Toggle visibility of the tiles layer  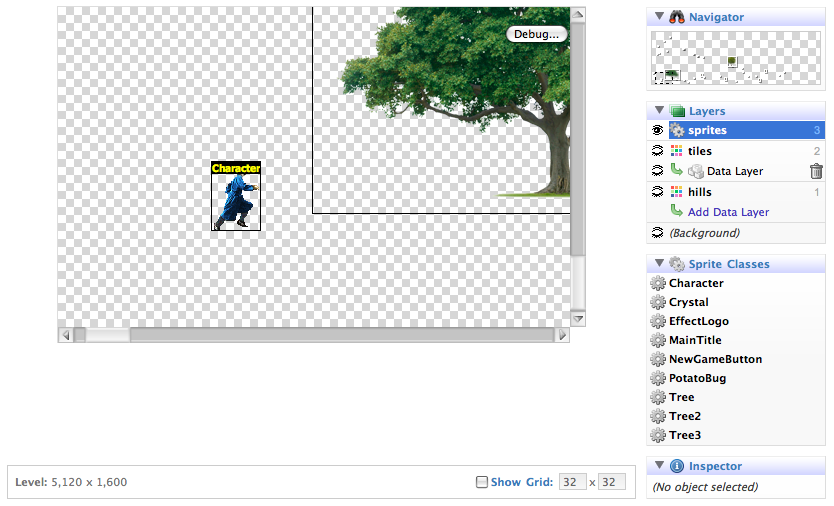657,151
